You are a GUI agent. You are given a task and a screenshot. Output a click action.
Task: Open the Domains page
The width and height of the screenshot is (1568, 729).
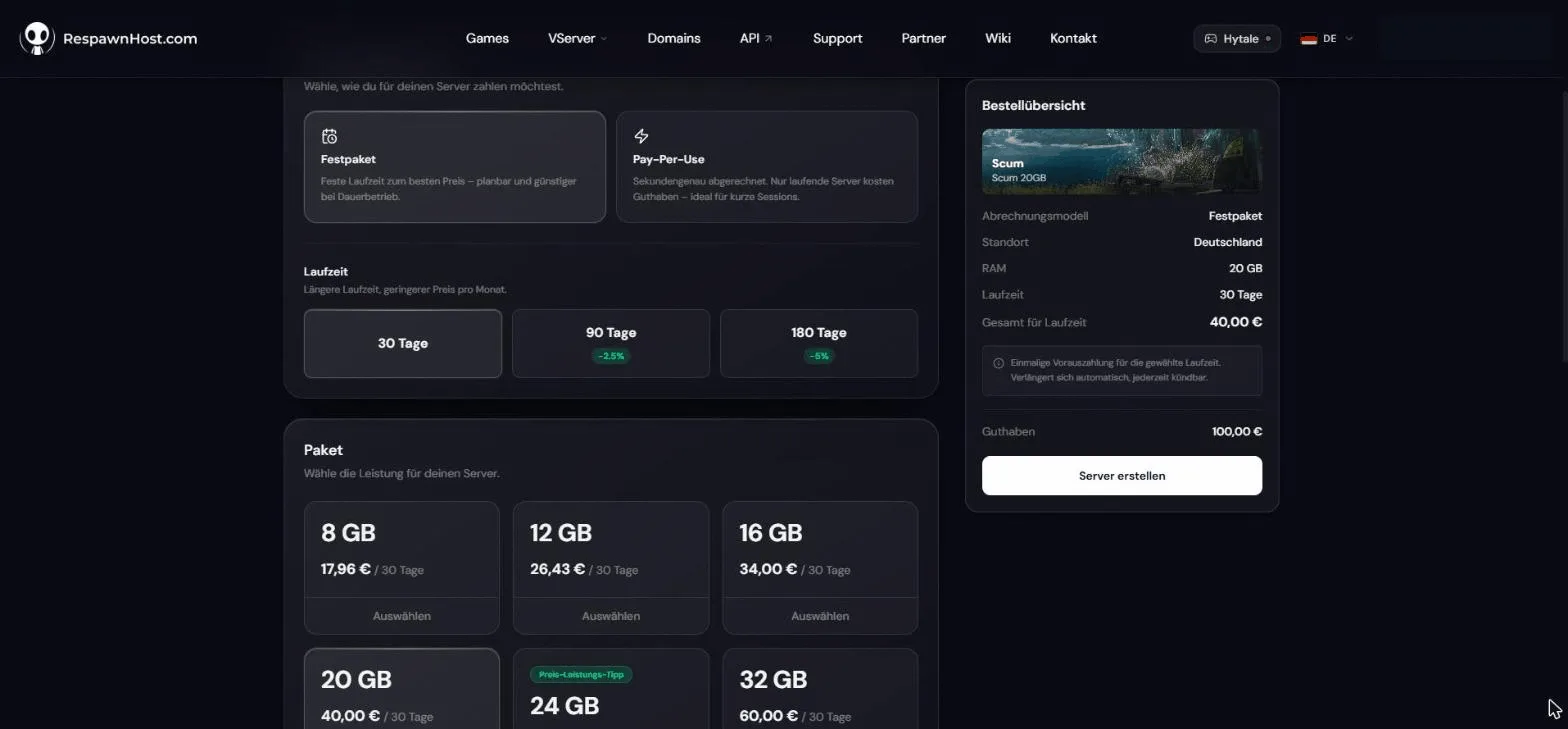click(674, 38)
